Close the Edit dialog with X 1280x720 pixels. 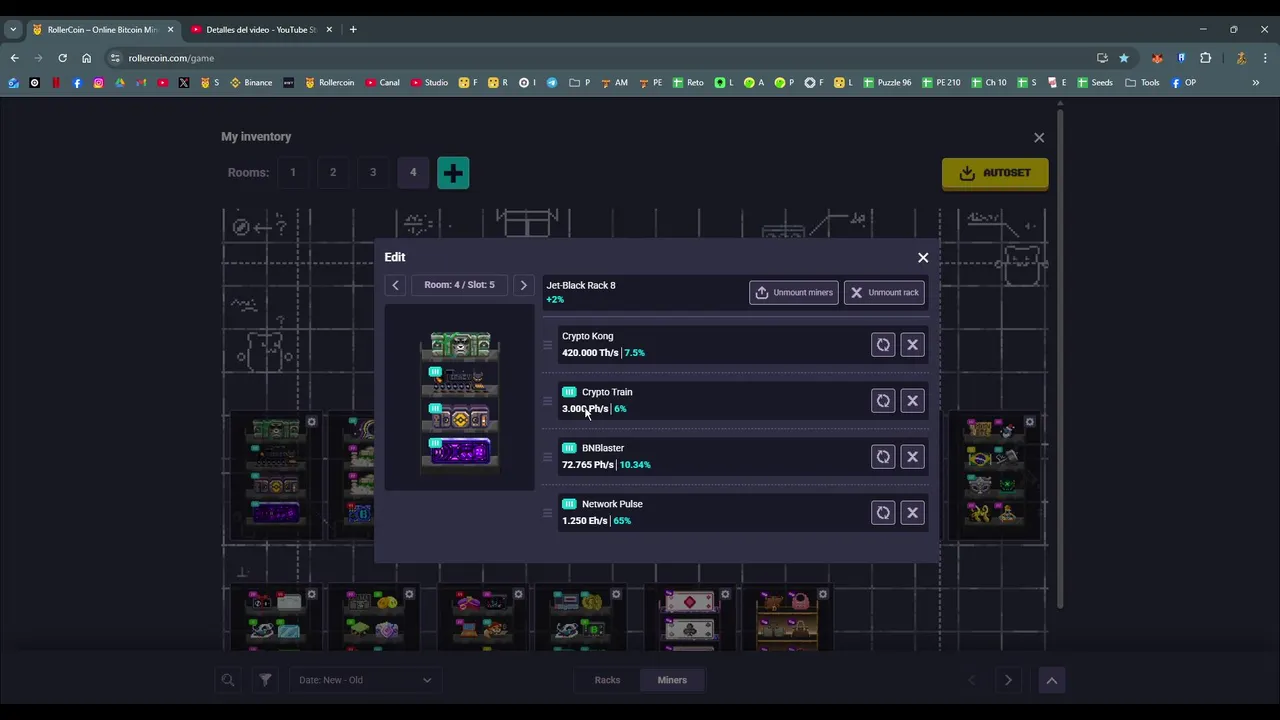coord(923,258)
